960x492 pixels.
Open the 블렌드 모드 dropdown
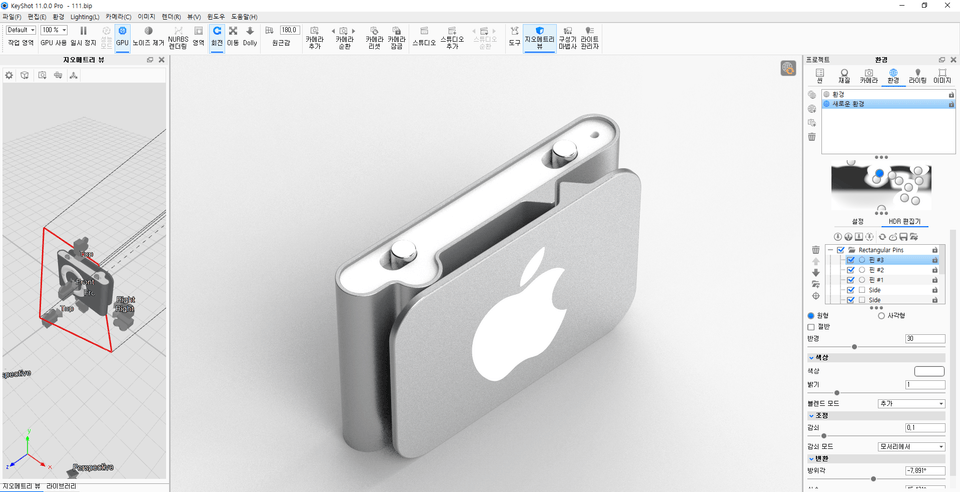[x=912, y=404]
